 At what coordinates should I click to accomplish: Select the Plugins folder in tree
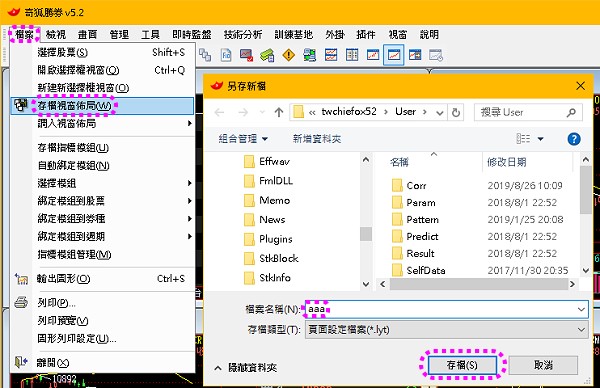tap(268, 239)
